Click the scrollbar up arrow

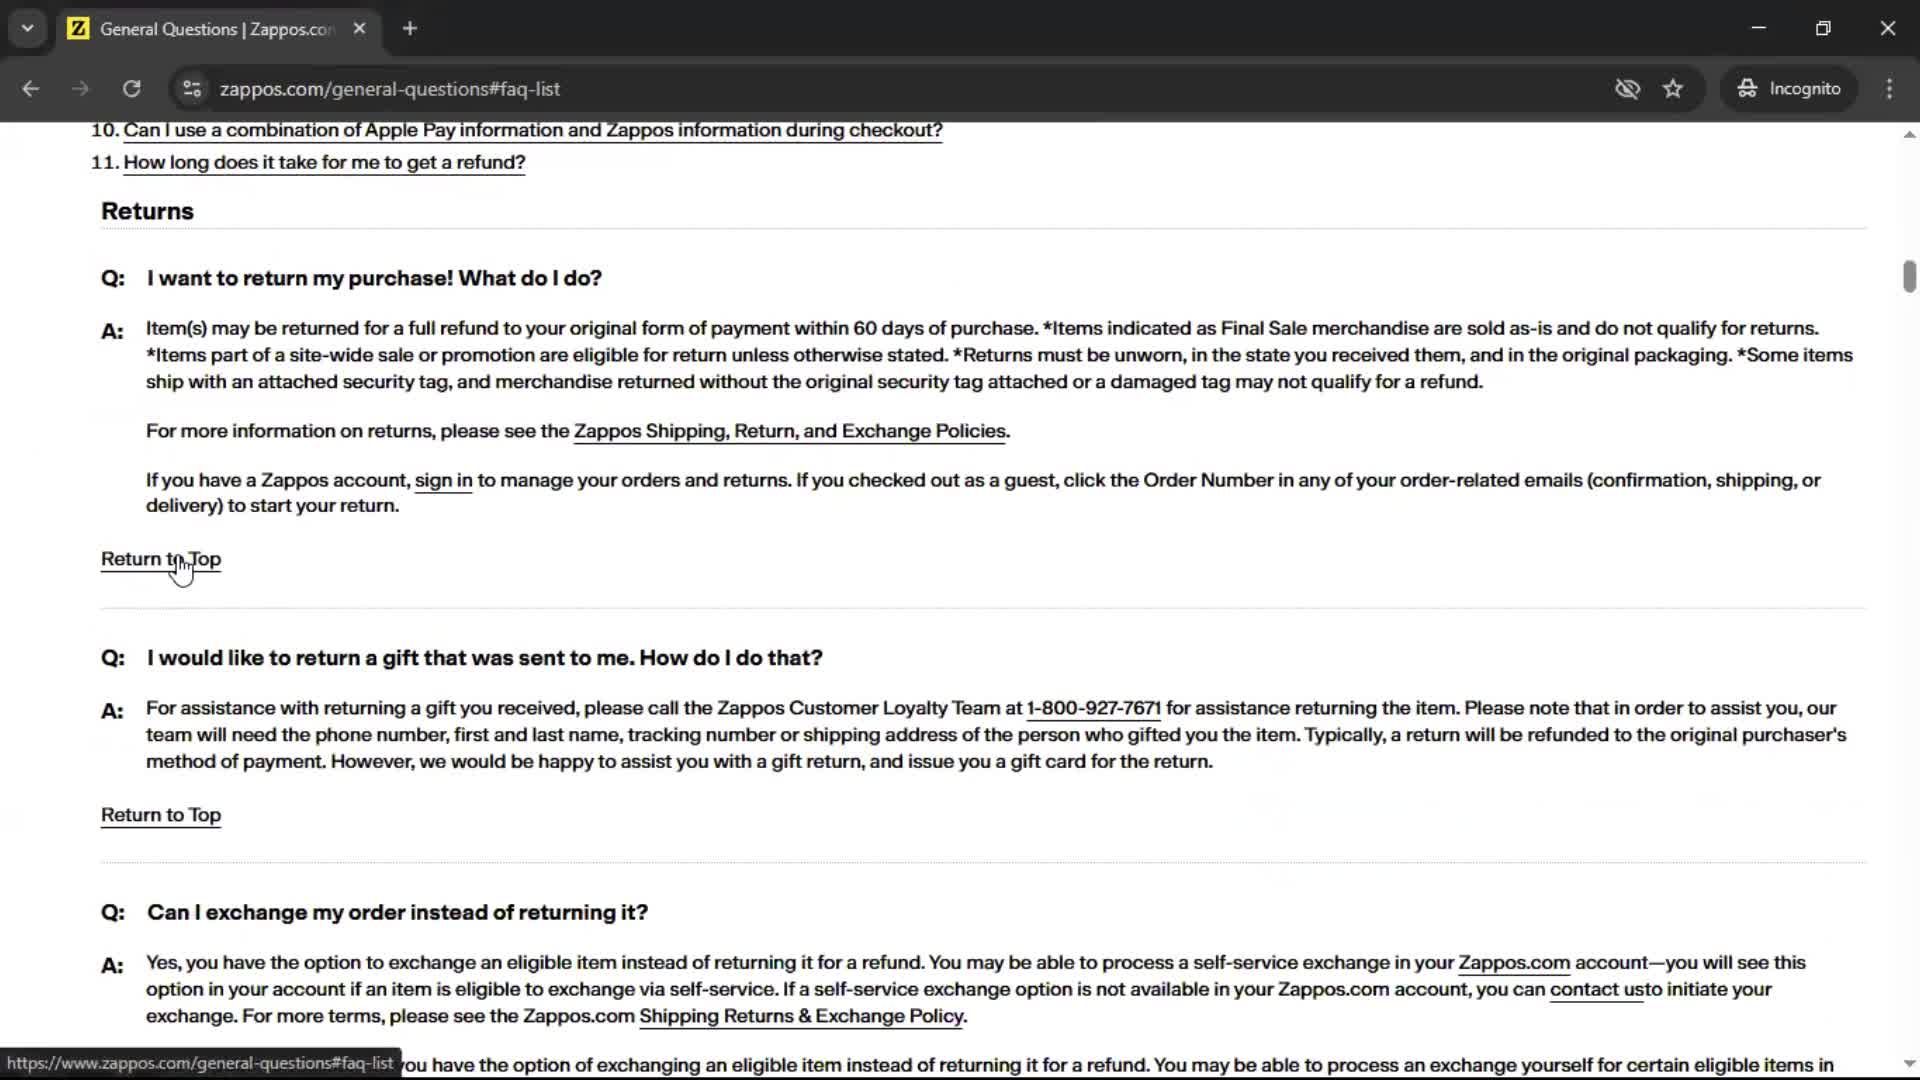1909,134
